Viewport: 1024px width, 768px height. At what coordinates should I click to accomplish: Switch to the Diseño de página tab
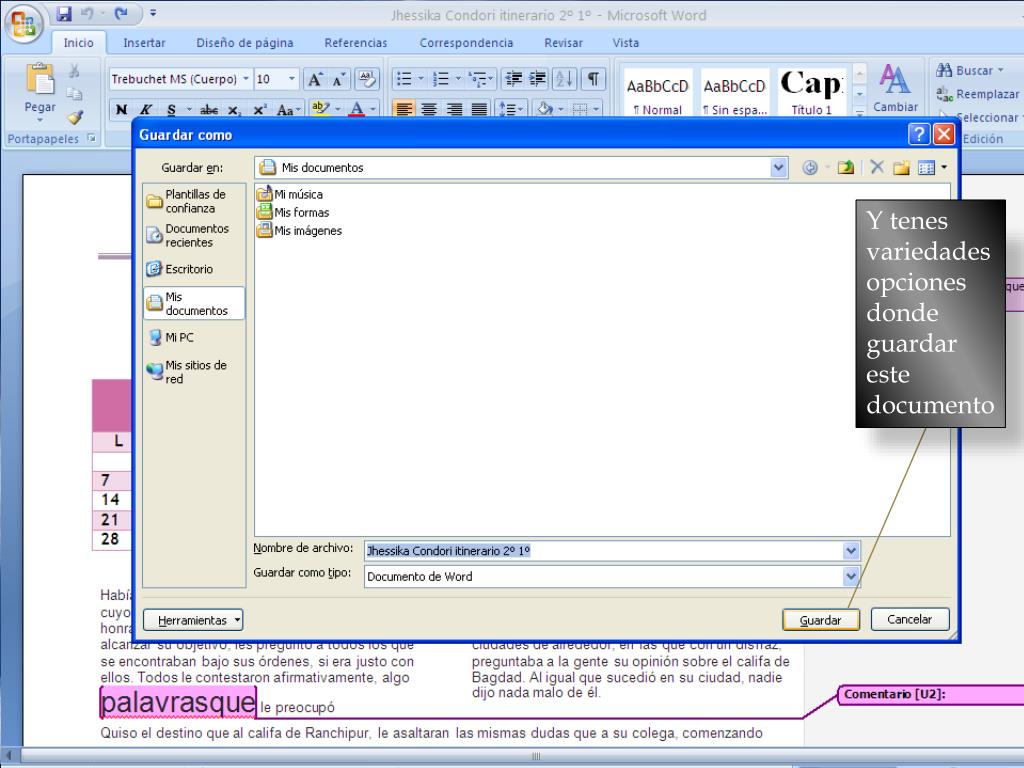tap(245, 43)
